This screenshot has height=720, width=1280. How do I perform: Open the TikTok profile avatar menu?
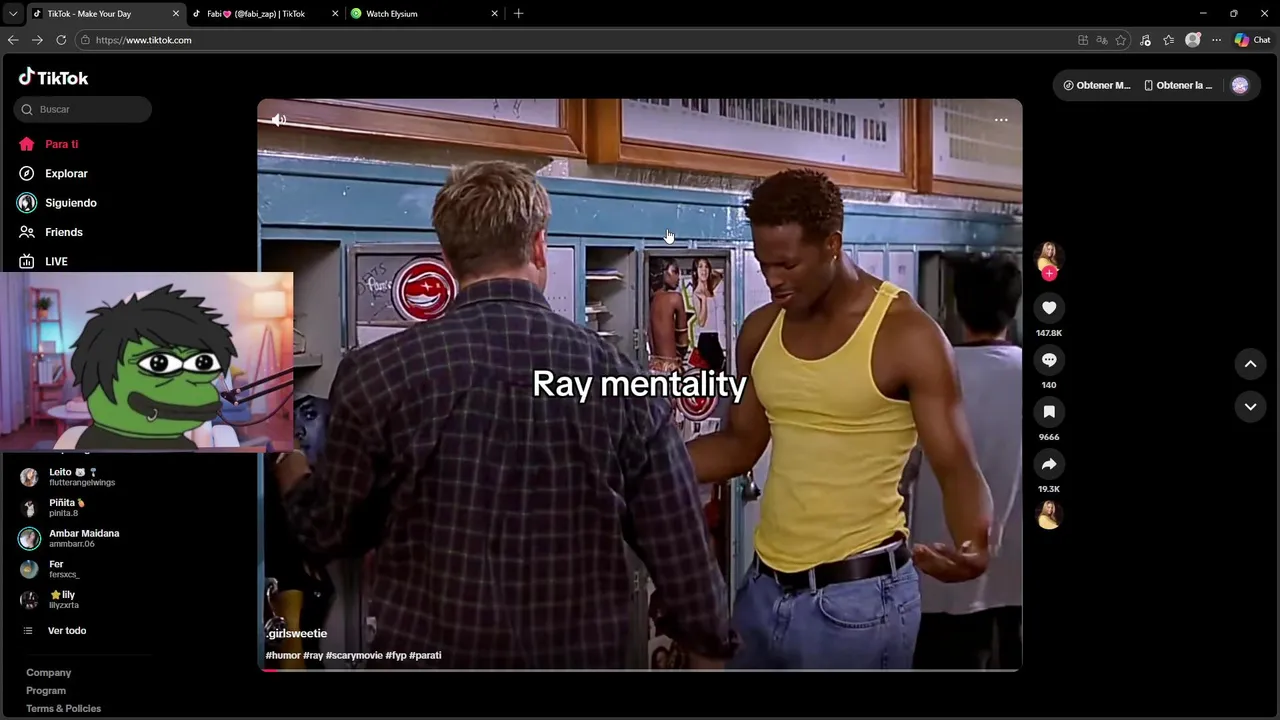coord(1240,85)
